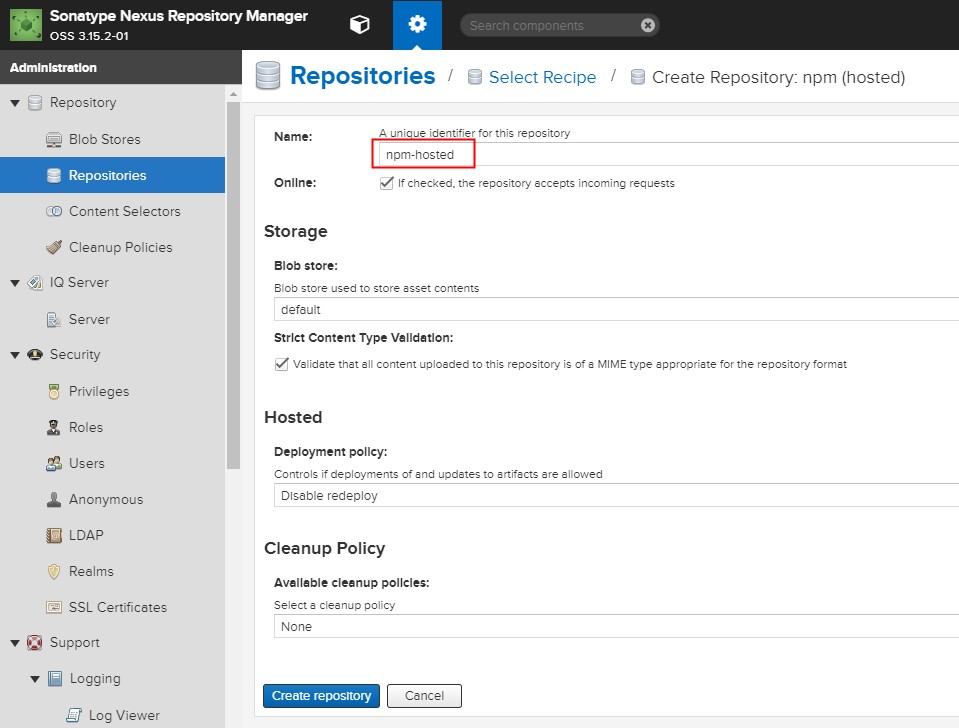Image resolution: width=959 pixels, height=728 pixels.
Task: Click the Cleanup Policies broom icon
Action: click(x=54, y=247)
